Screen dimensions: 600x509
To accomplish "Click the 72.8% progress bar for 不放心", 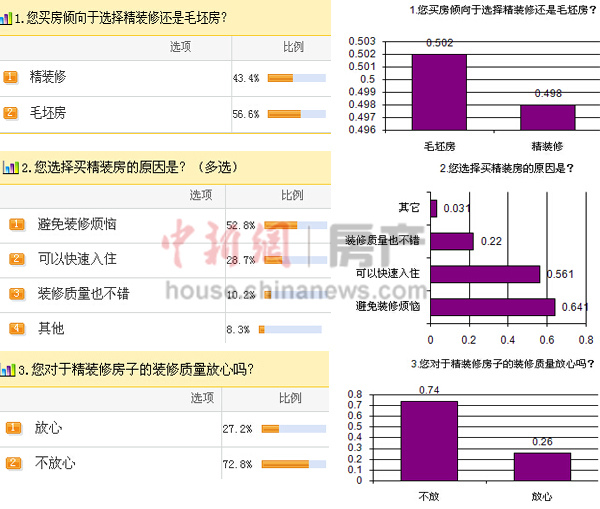I will [294, 464].
